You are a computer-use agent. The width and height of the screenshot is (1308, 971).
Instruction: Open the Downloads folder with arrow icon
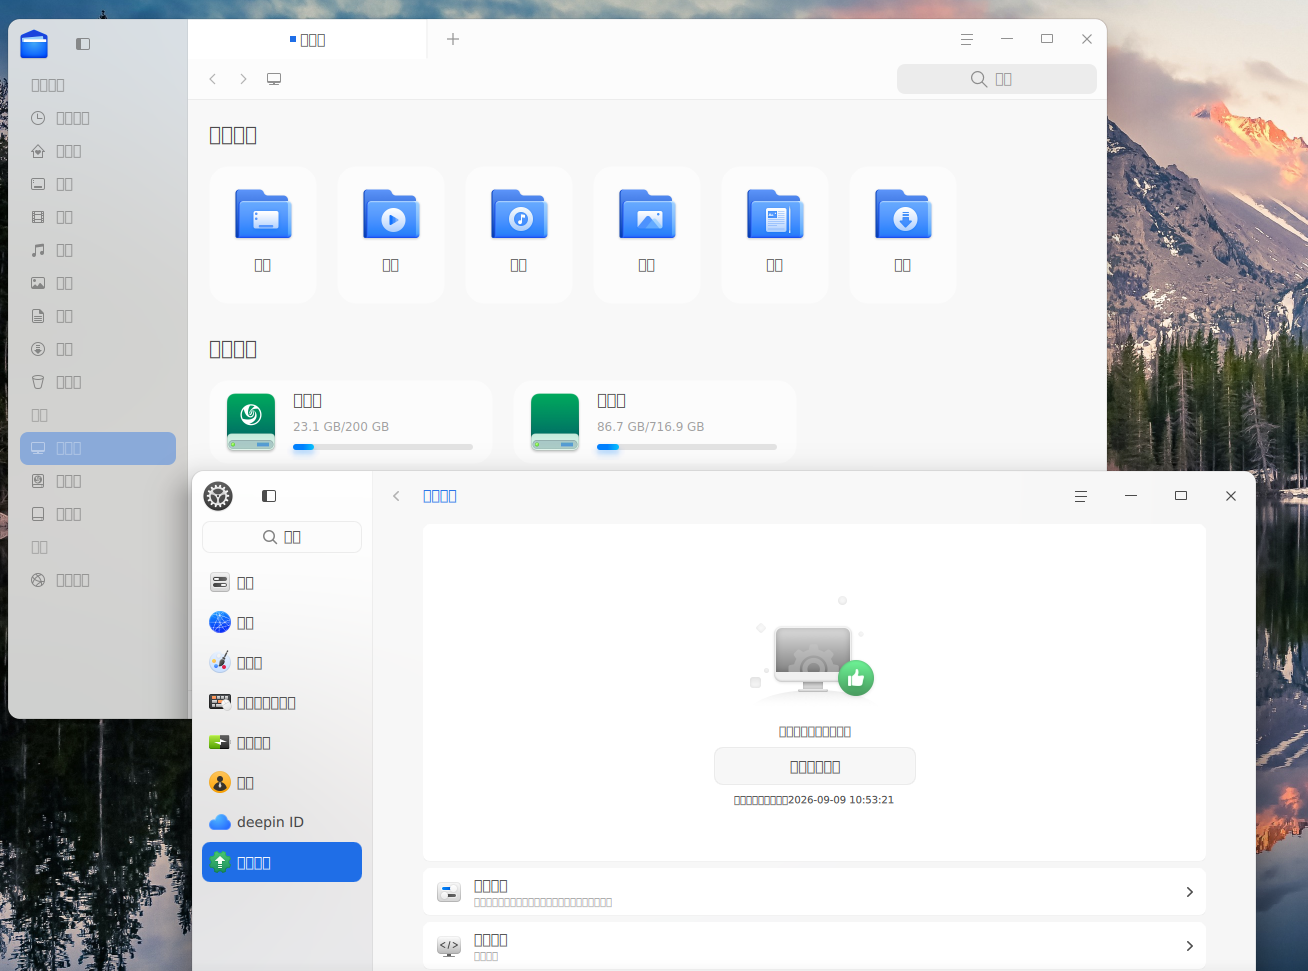pyautogui.click(x=903, y=235)
